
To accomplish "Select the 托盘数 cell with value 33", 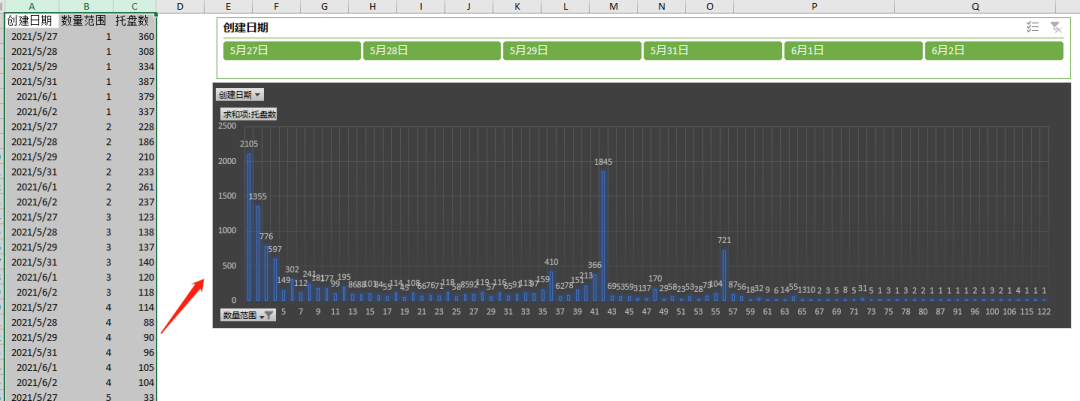I will pyautogui.click(x=135, y=398).
